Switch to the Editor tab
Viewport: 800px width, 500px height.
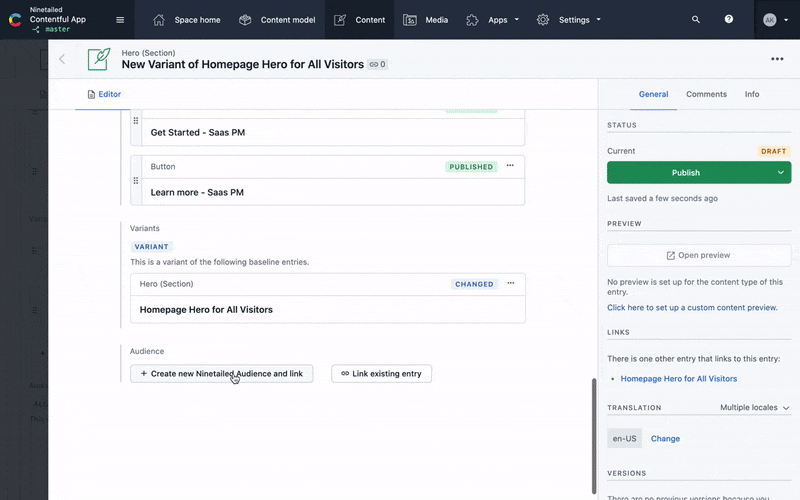pyautogui.click(x=104, y=94)
